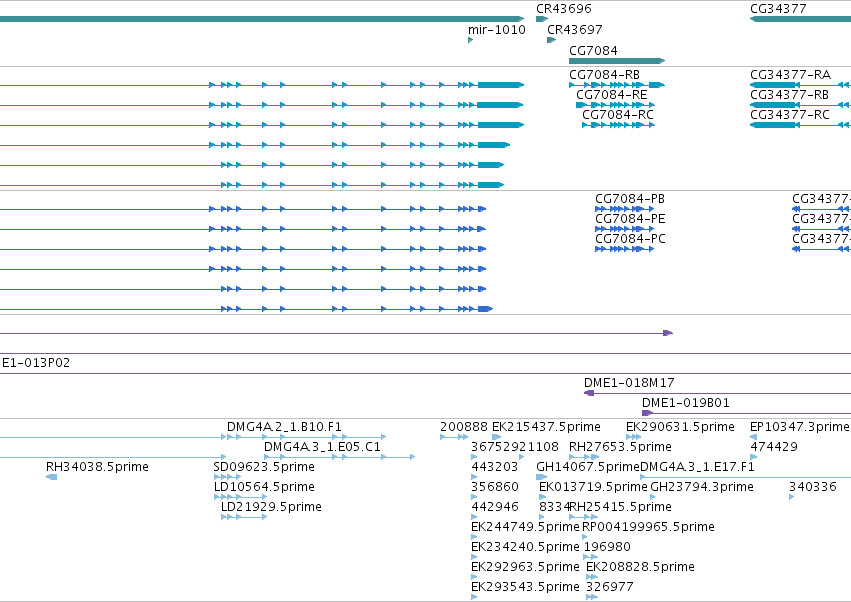Select the RH27653.5prime EST label
Viewport: 851px width, 602px height.
(620, 447)
